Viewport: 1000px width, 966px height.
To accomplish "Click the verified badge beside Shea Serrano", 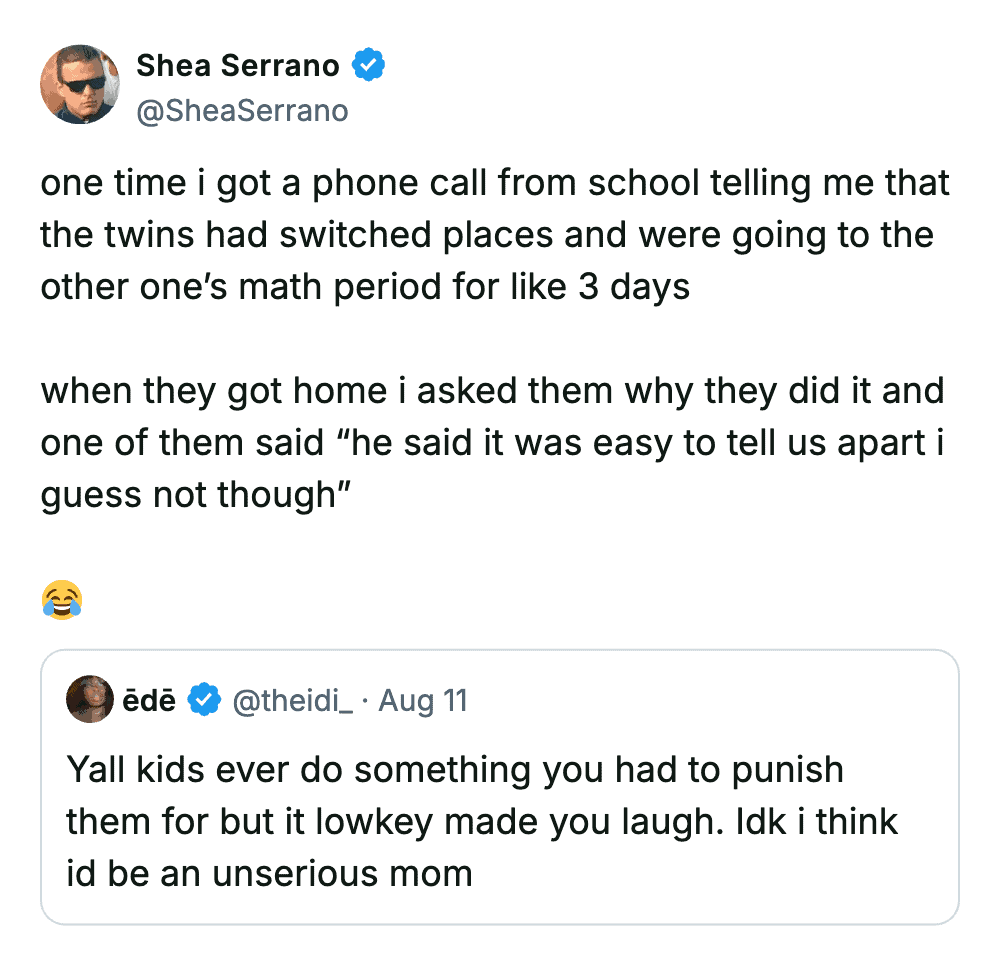I will click(370, 66).
